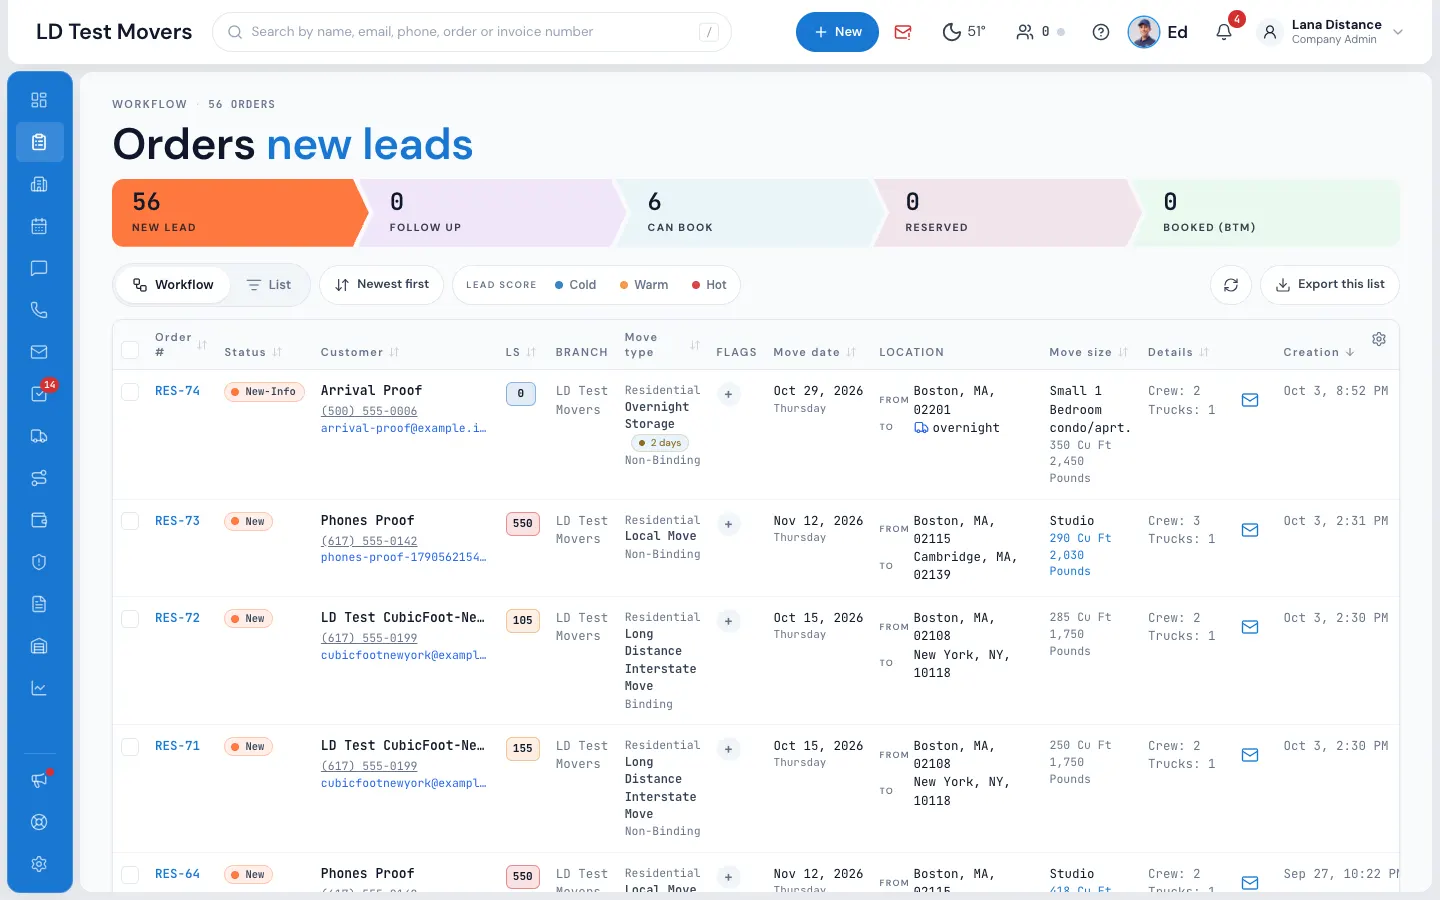Screen dimensions: 1440x900
Task: Click Export this list button
Action: coord(1329,285)
